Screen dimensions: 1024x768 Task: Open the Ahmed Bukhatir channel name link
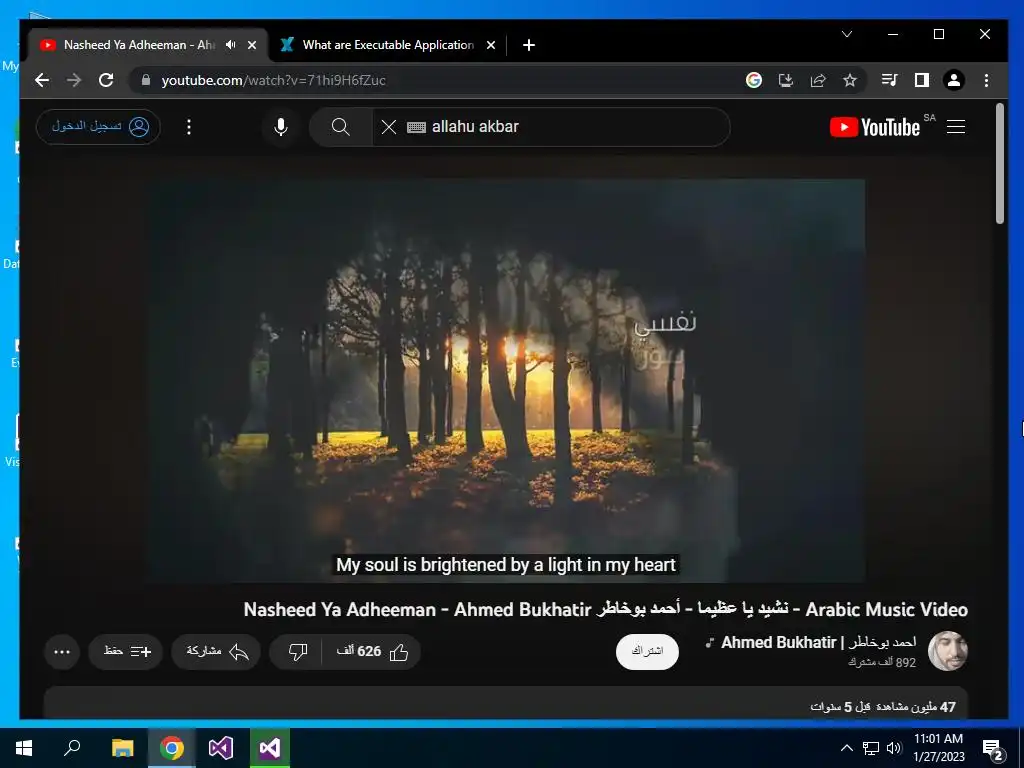(x=818, y=643)
